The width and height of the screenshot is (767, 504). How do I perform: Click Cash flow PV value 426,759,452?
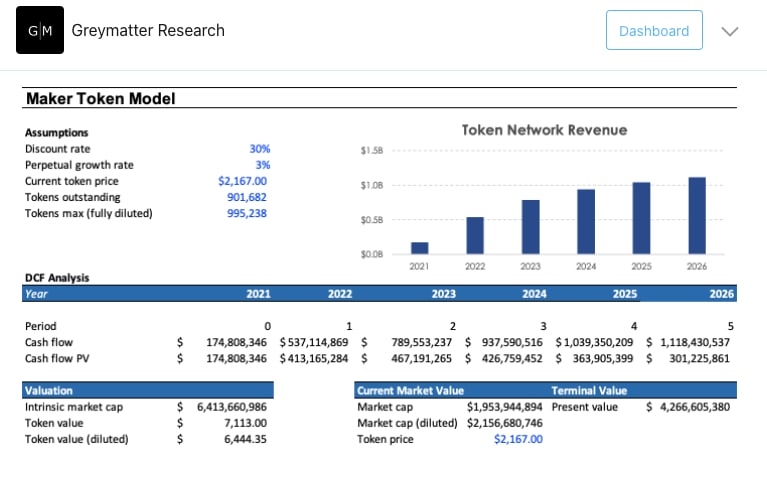(512, 359)
